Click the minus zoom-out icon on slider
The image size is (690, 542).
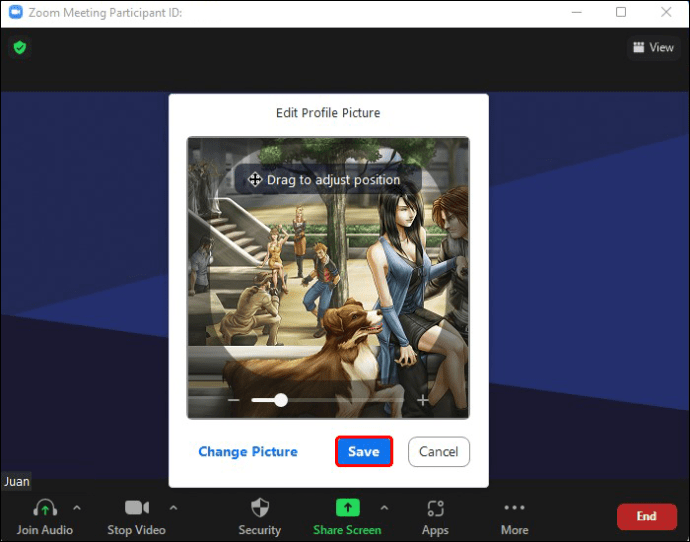click(234, 400)
